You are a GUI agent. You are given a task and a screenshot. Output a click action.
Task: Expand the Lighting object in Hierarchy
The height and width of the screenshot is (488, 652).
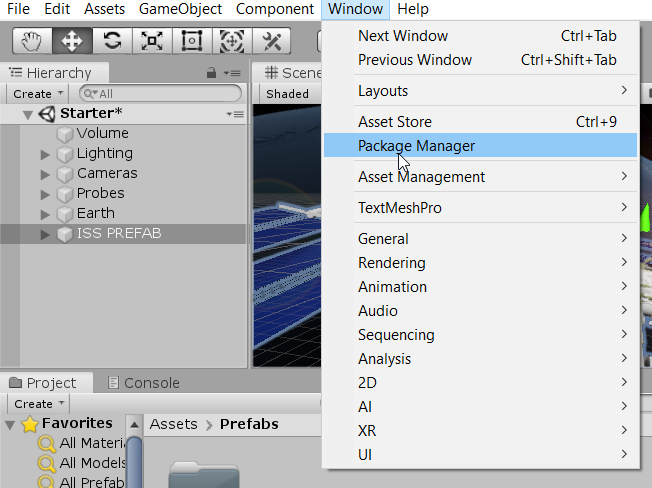click(45, 154)
